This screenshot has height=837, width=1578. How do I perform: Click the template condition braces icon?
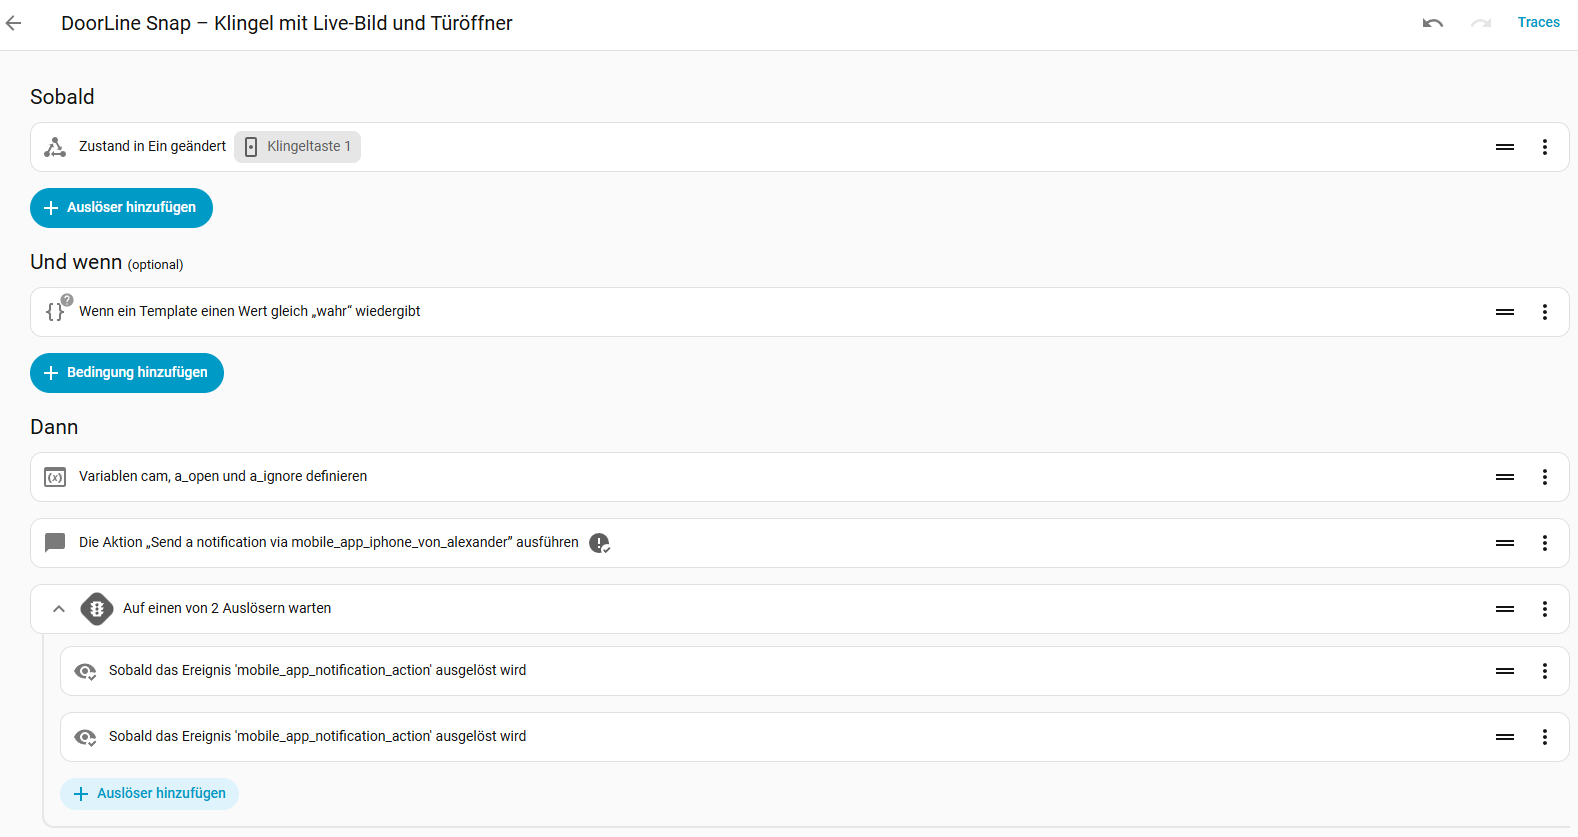pos(57,310)
